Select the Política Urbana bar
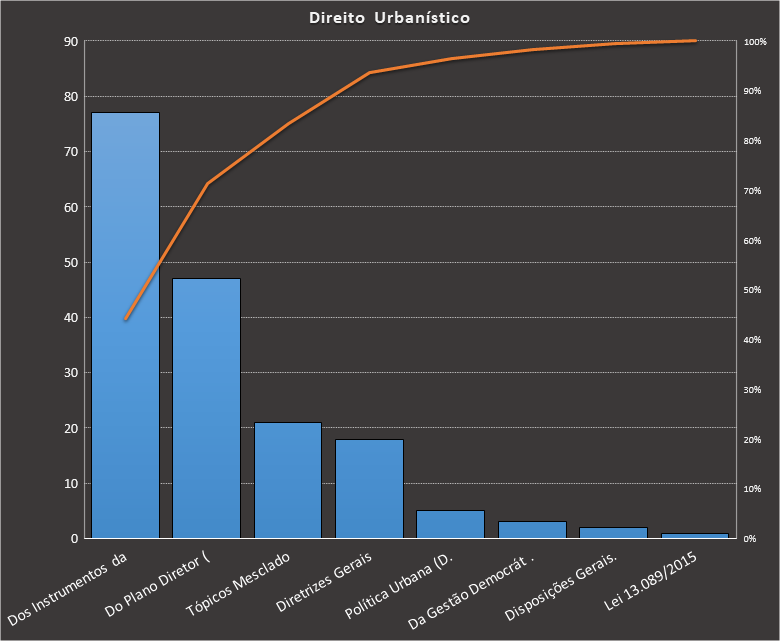 tap(450, 524)
